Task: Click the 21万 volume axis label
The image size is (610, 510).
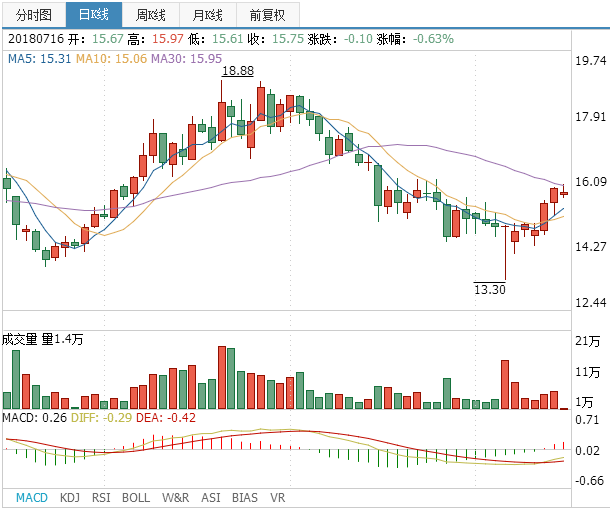Action: pyautogui.click(x=587, y=341)
